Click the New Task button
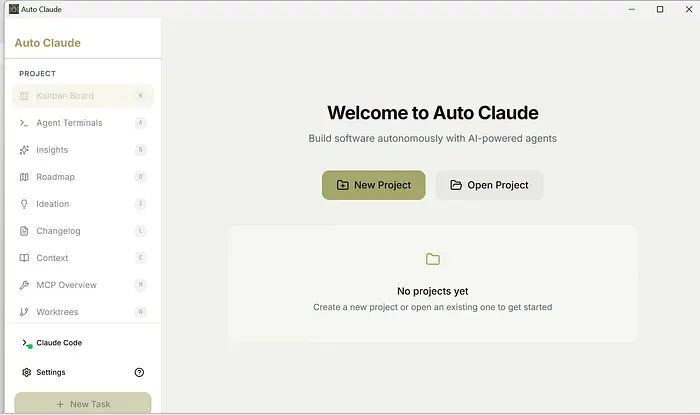700x415 pixels. (82, 404)
